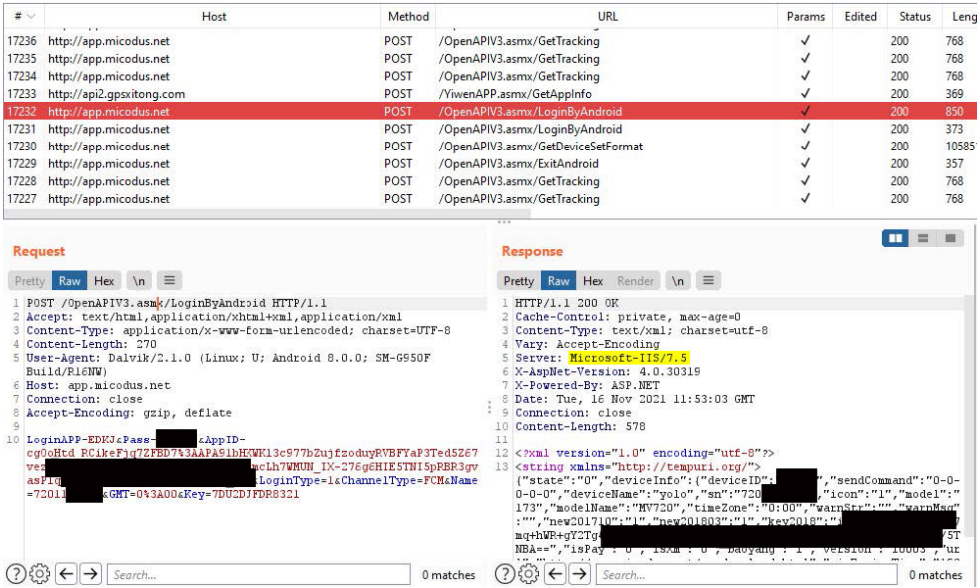Toggle non-printable characters in Response
This screenshot has width=980, height=588.
click(678, 281)
